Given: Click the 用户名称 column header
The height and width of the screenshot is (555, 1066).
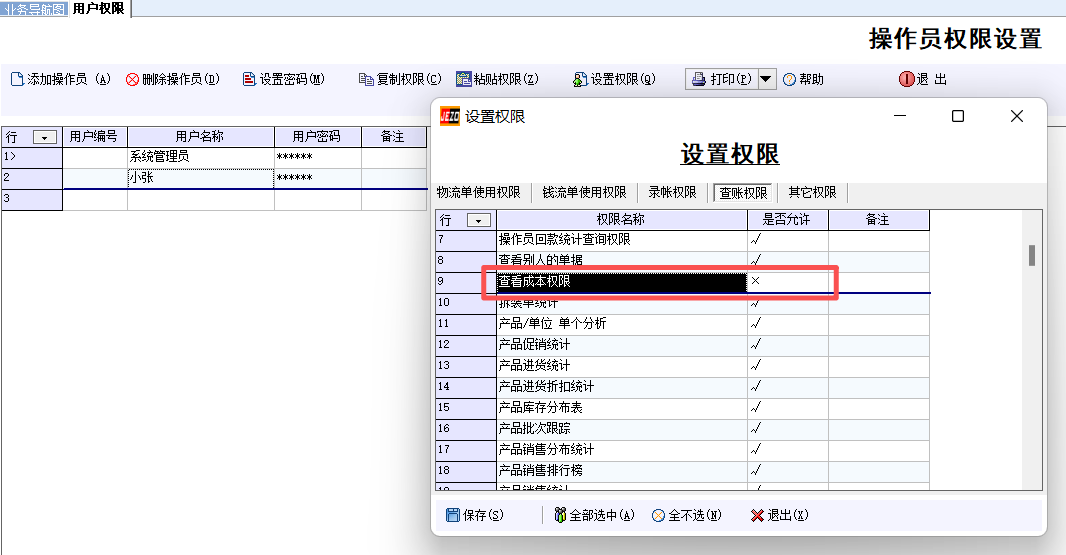Looking at the screenshot, I should [x=201, y=137].
